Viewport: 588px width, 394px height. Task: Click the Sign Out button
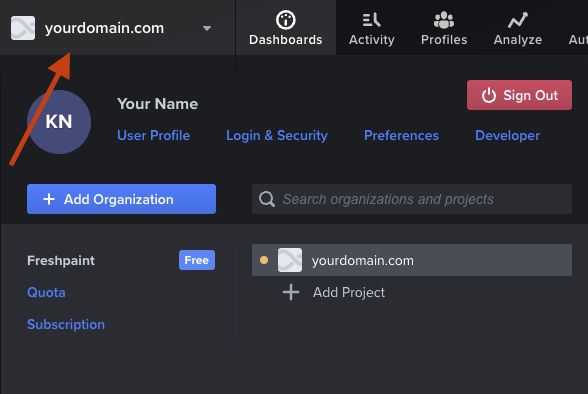[519, 95]
